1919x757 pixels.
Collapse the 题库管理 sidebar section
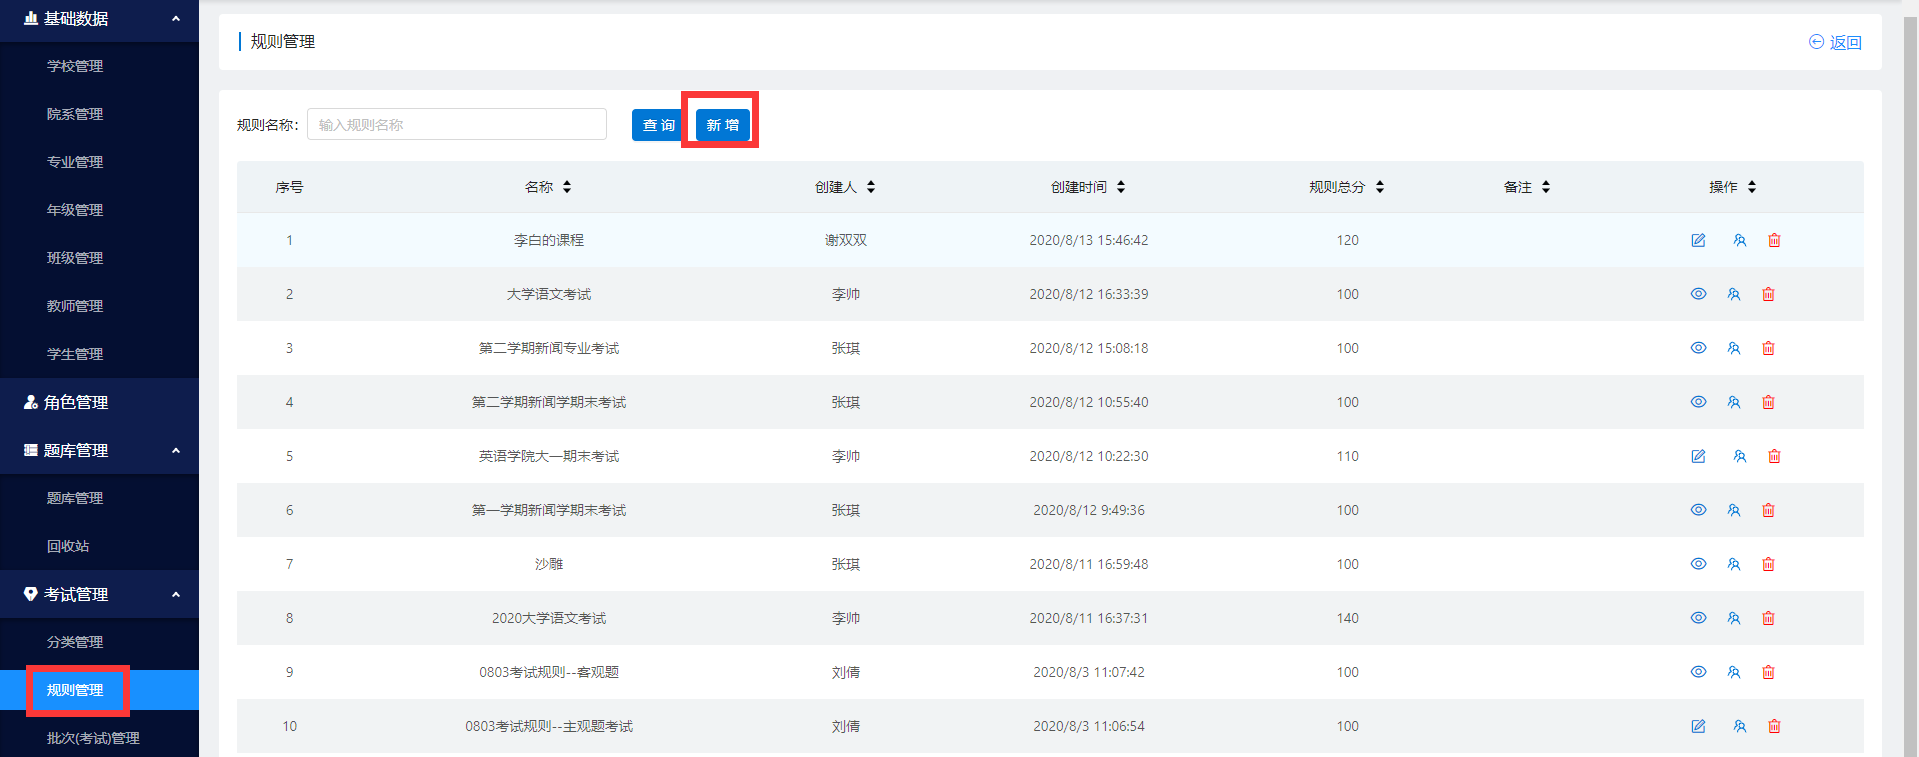176,450
